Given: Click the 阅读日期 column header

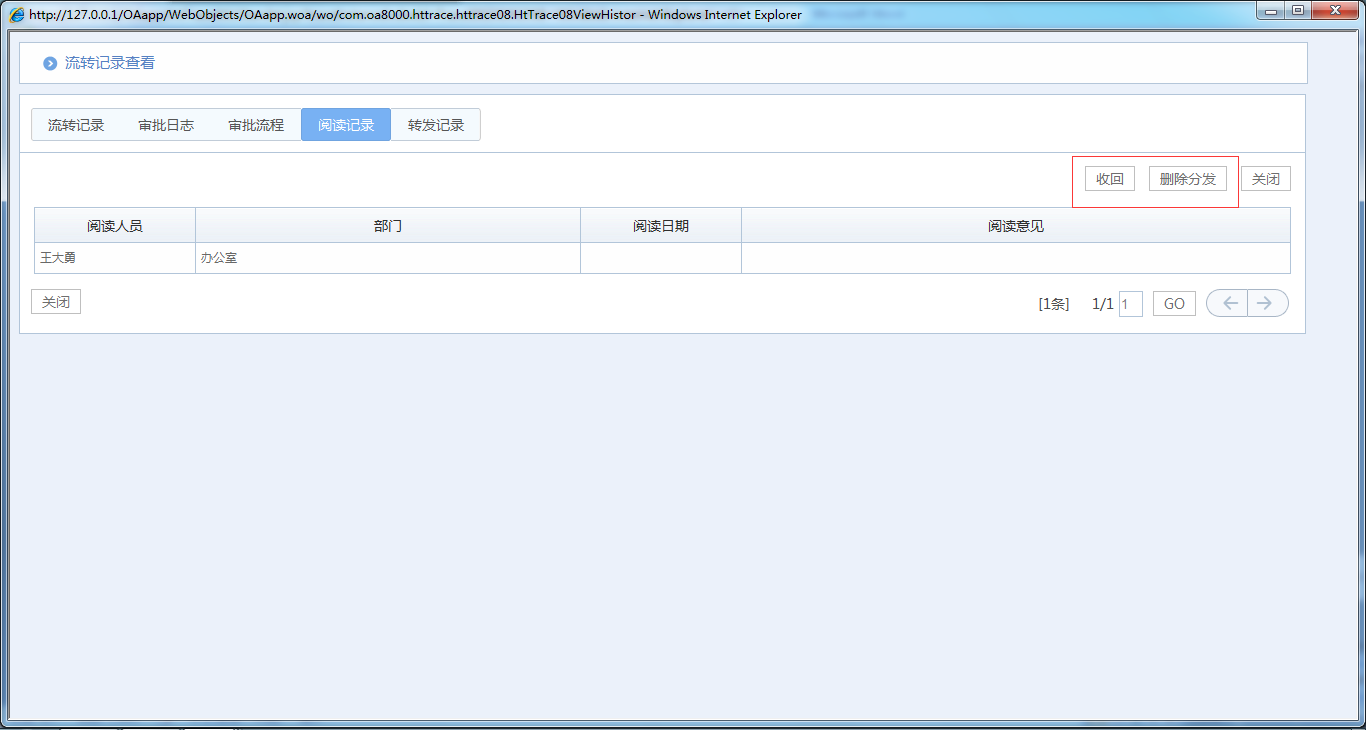Looking at the screenshot, I should [660, 226].
